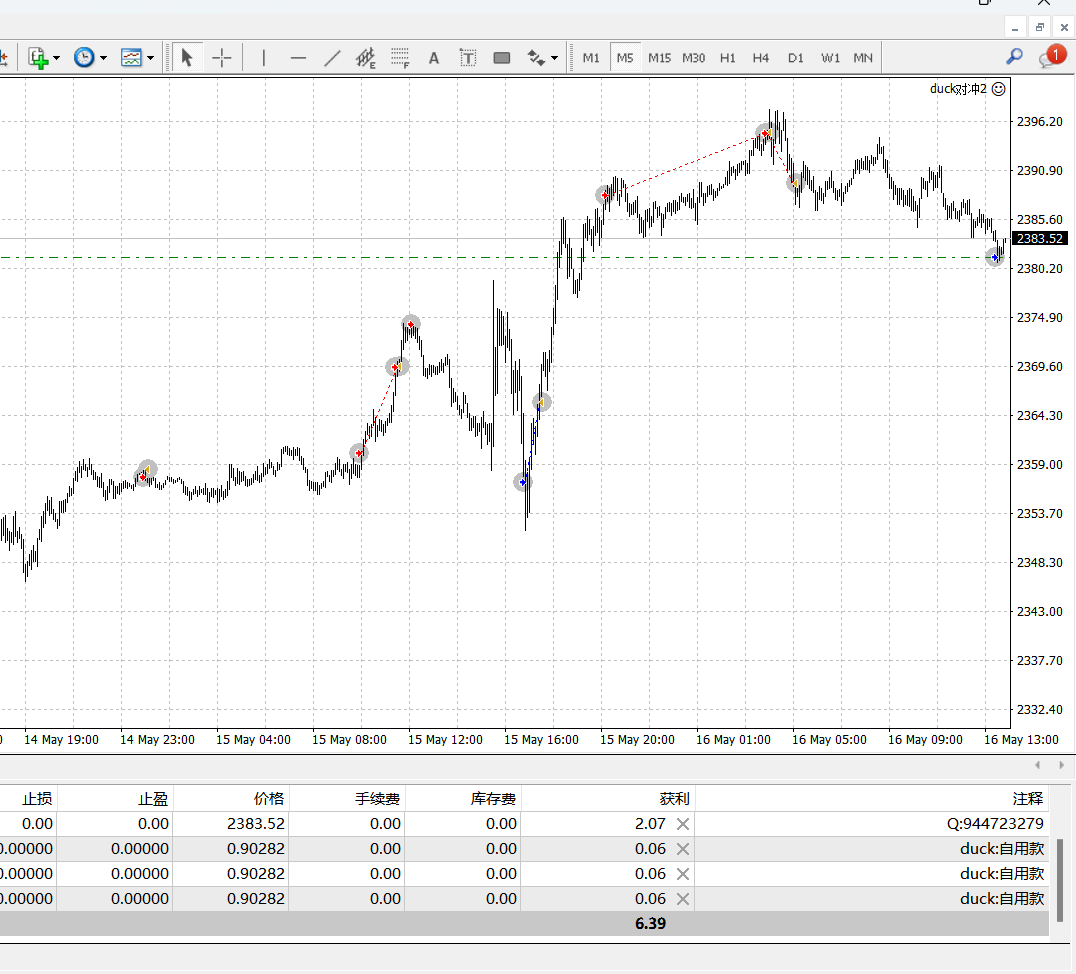
Task: Switch chart to M1 timeframe
Action: click(591, 58)
